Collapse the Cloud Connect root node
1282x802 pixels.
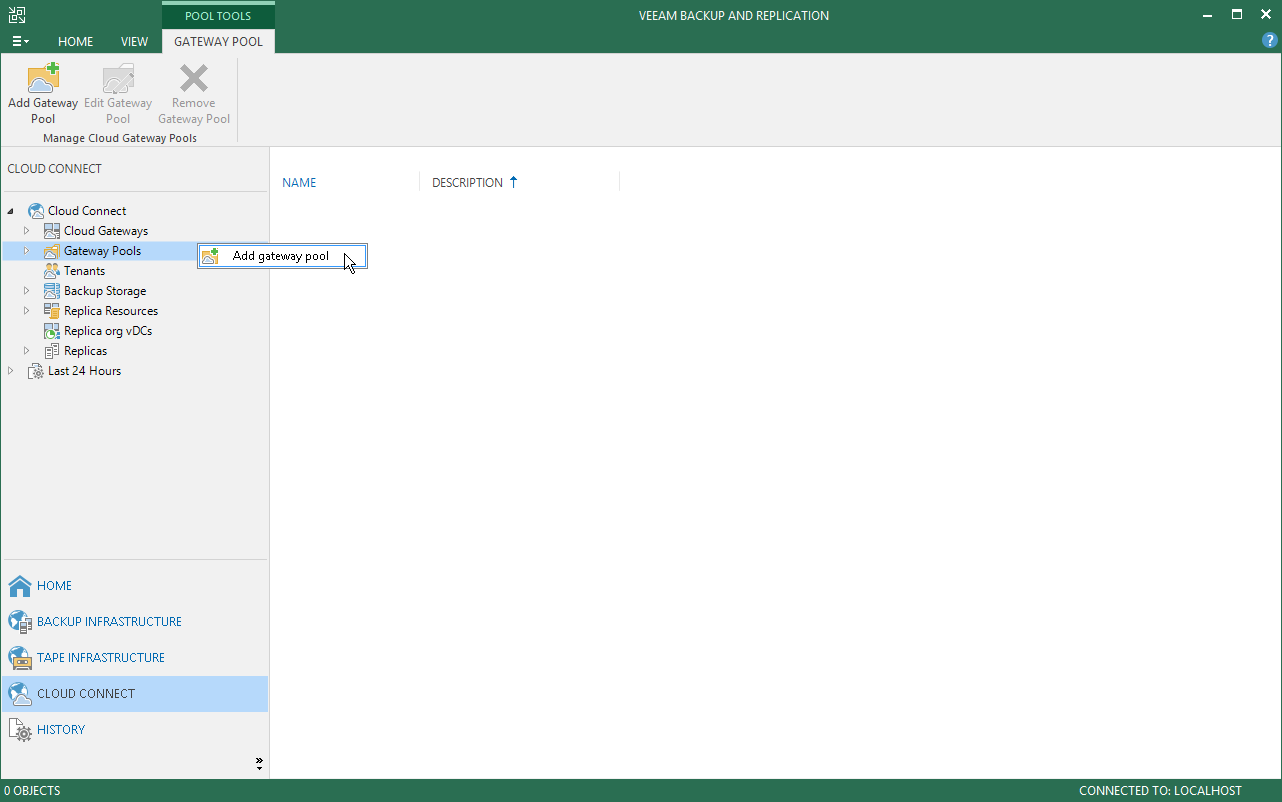point(11,211)
